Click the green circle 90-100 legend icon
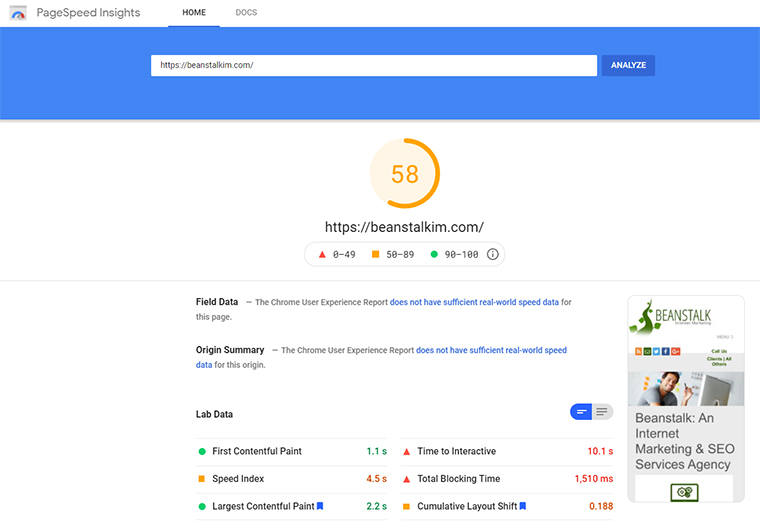The width and height of the screenshot is (760, 530). pos(434,254)
